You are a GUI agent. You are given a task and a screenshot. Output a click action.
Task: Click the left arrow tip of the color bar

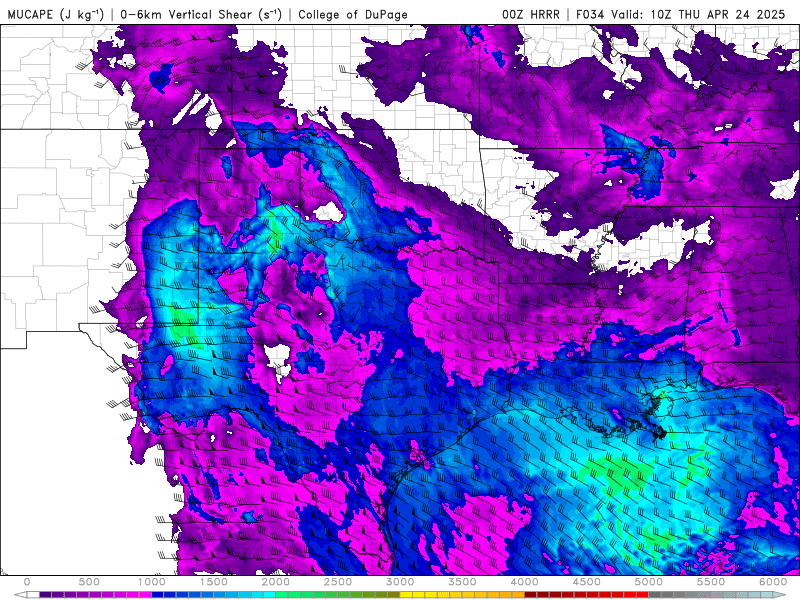coord(18,595)
